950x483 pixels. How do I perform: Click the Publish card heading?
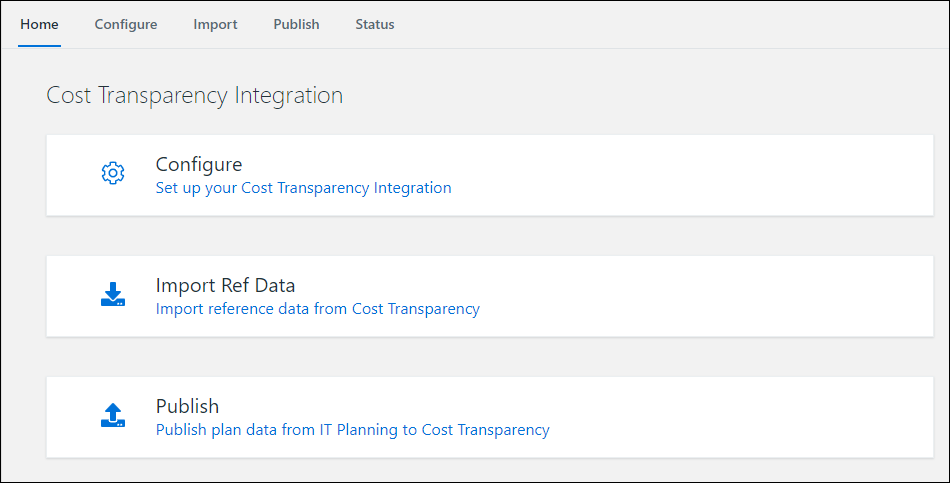187,406
